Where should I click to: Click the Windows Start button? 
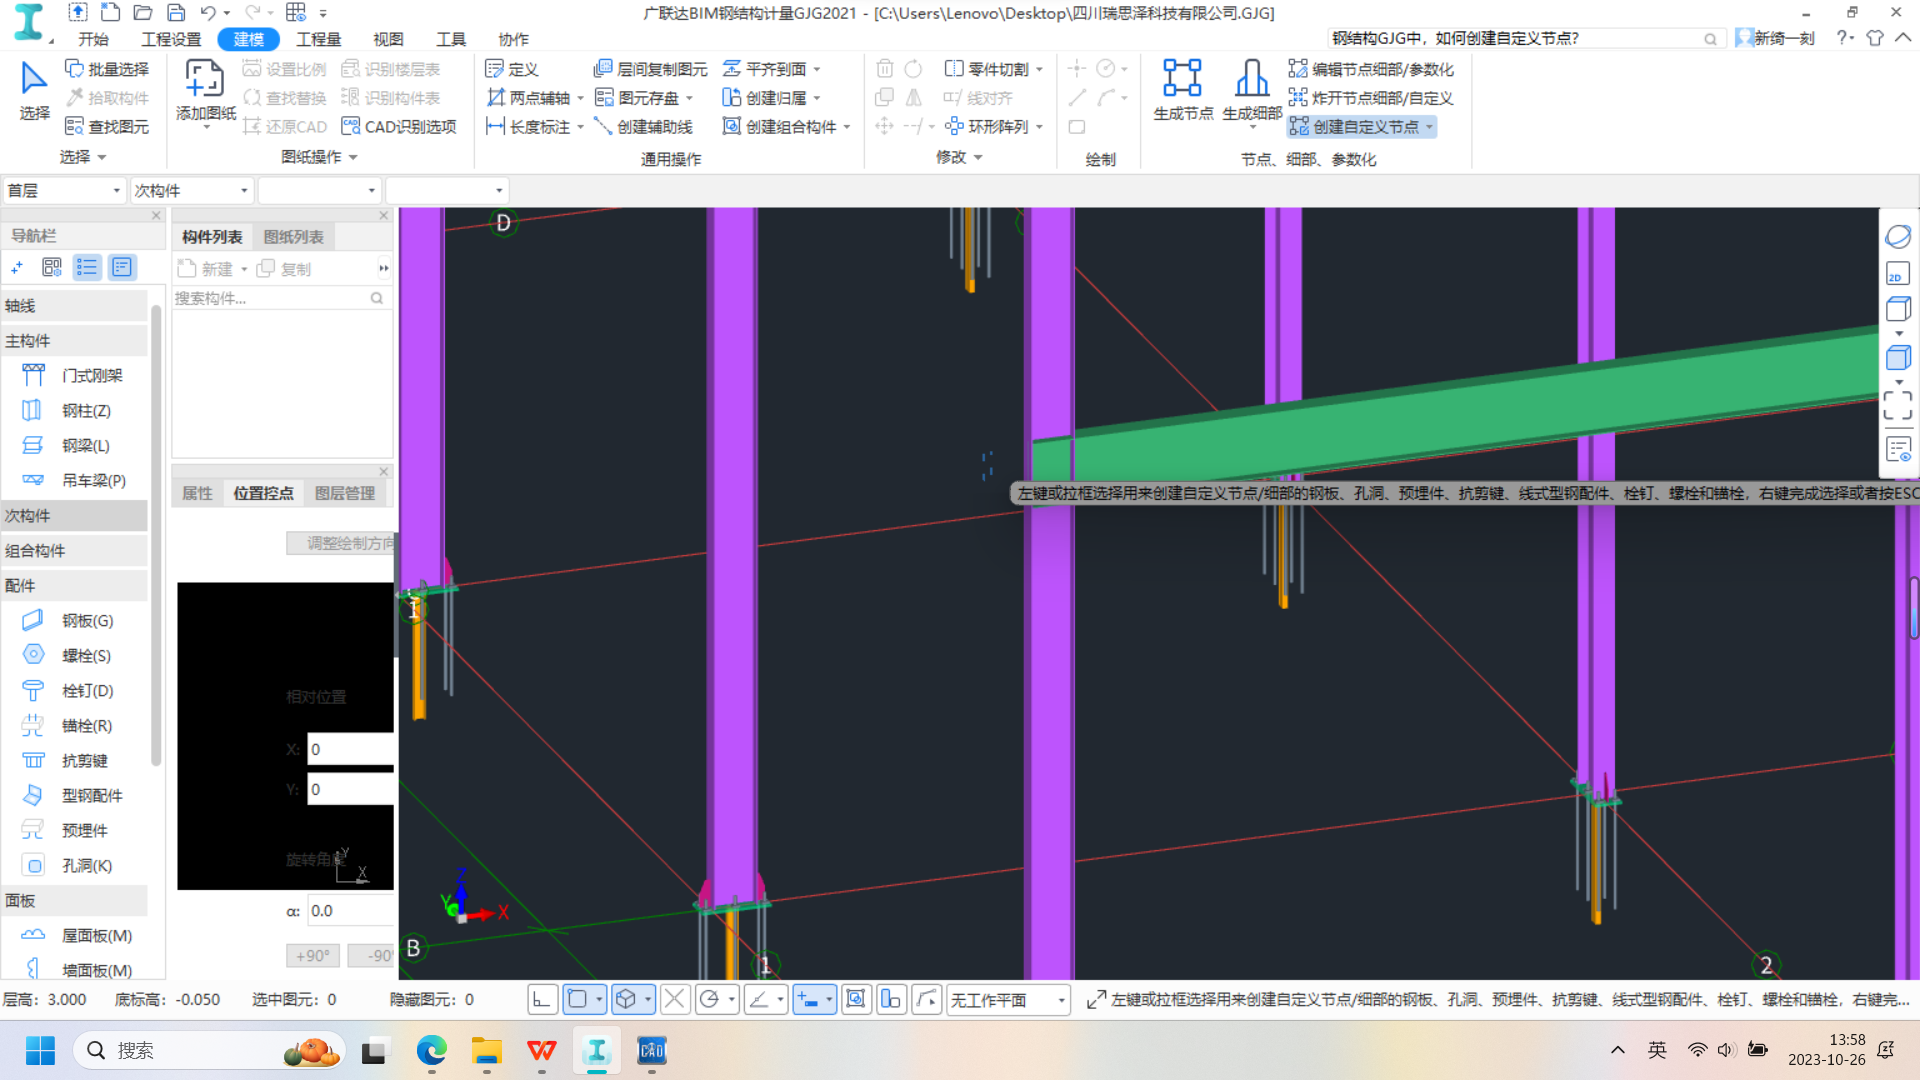click(40, 1051)
